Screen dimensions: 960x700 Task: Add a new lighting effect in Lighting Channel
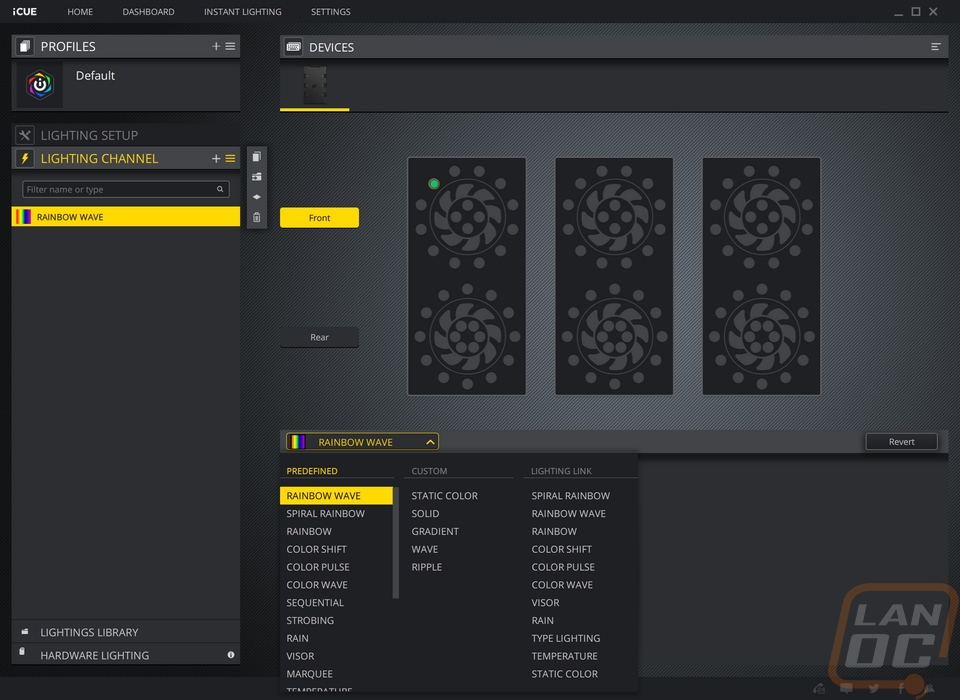[216, 159]
